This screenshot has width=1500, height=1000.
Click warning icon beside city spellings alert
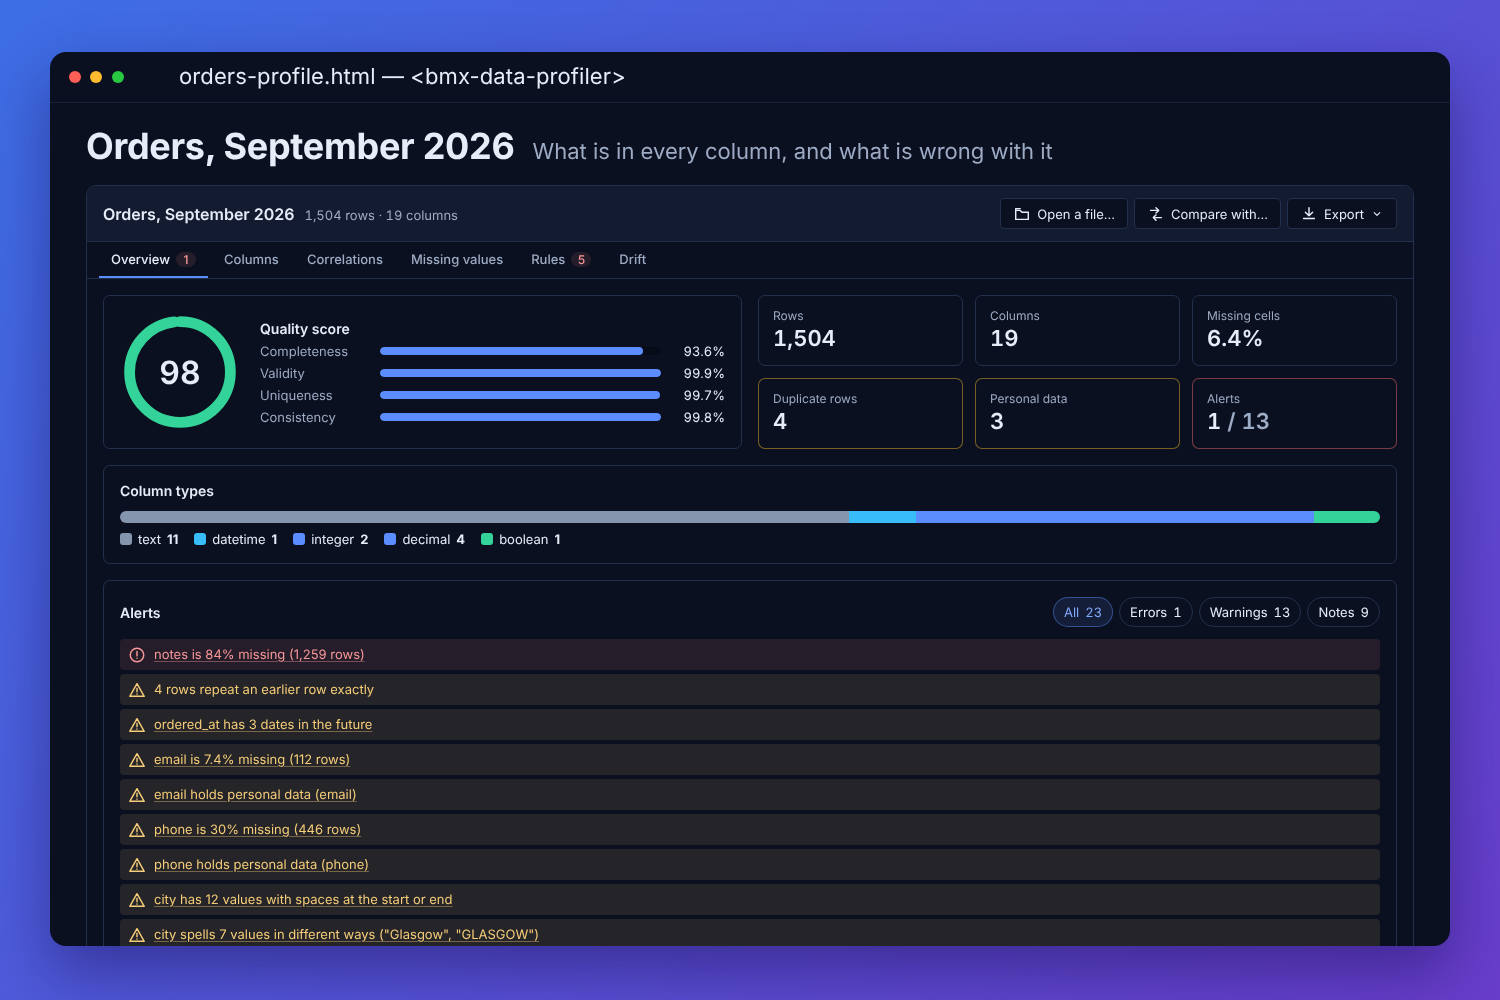137,935
